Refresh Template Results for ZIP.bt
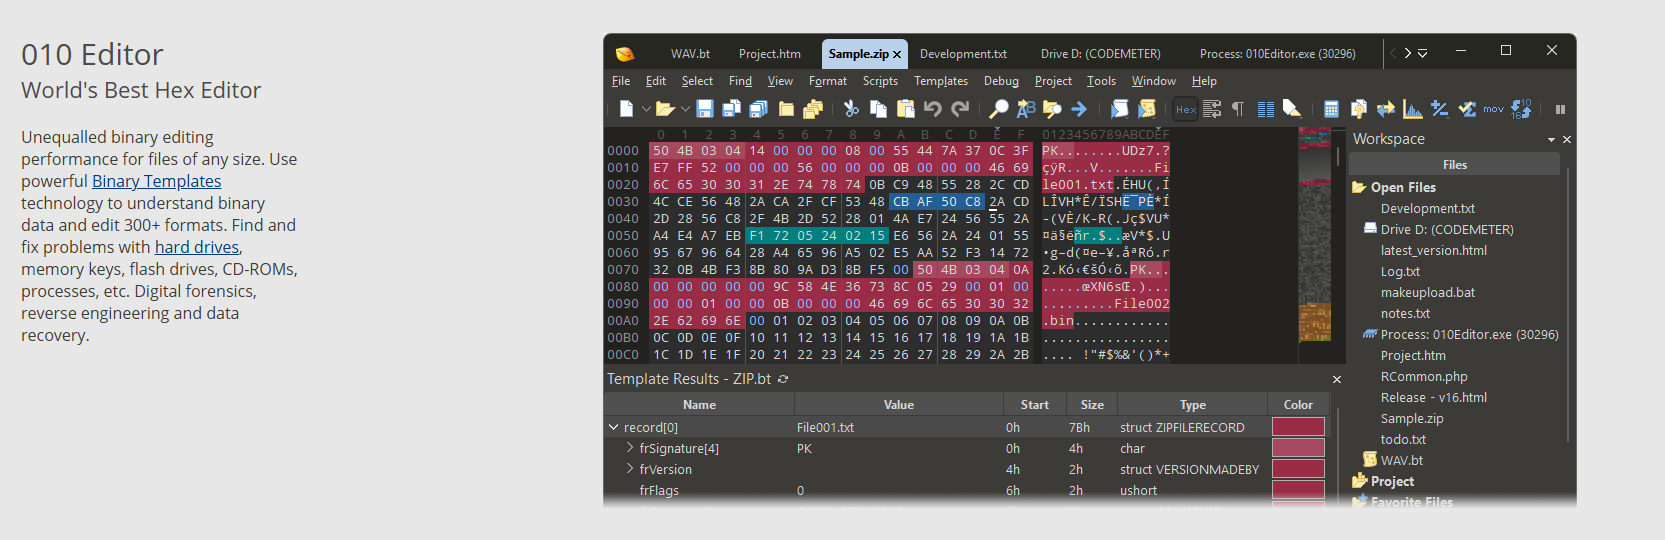 pyautogui.click(x=783, y=379)
